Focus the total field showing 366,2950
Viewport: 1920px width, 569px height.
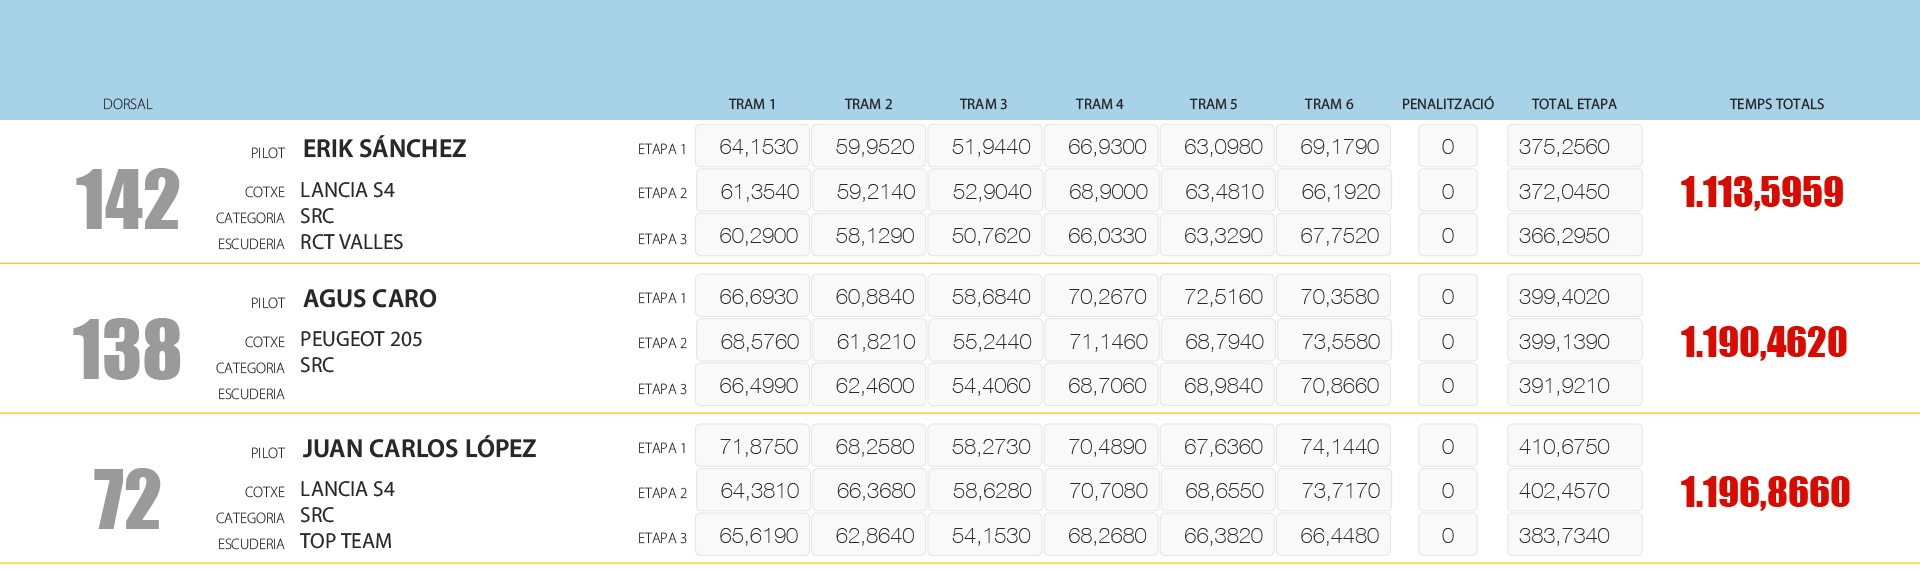[x=1574, y=236]
